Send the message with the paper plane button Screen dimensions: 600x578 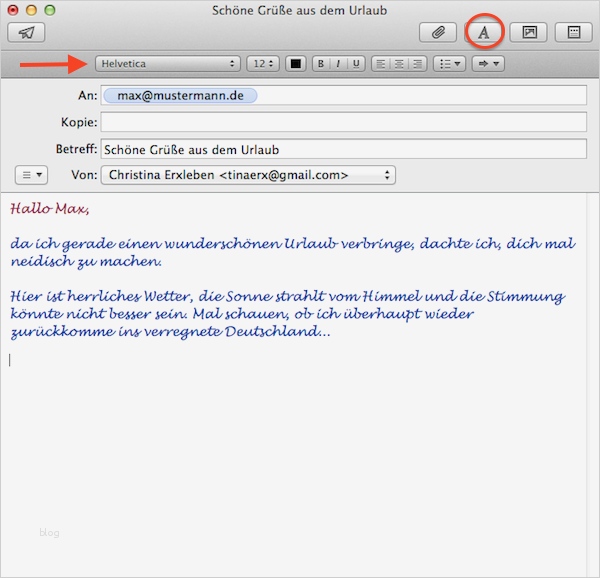pos(26,33)
